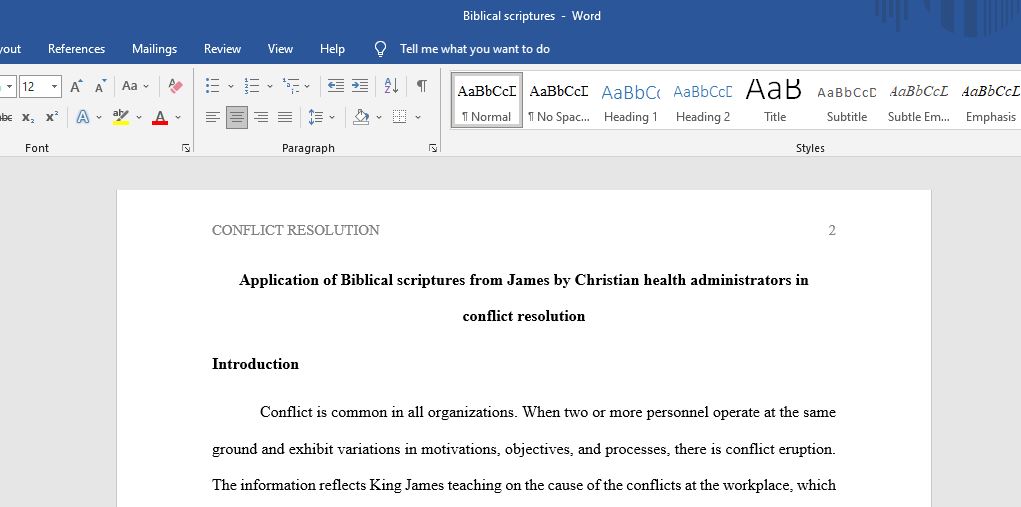Apply the Emphasis style
Screen dimensions: 1021x507
(990, 100)
